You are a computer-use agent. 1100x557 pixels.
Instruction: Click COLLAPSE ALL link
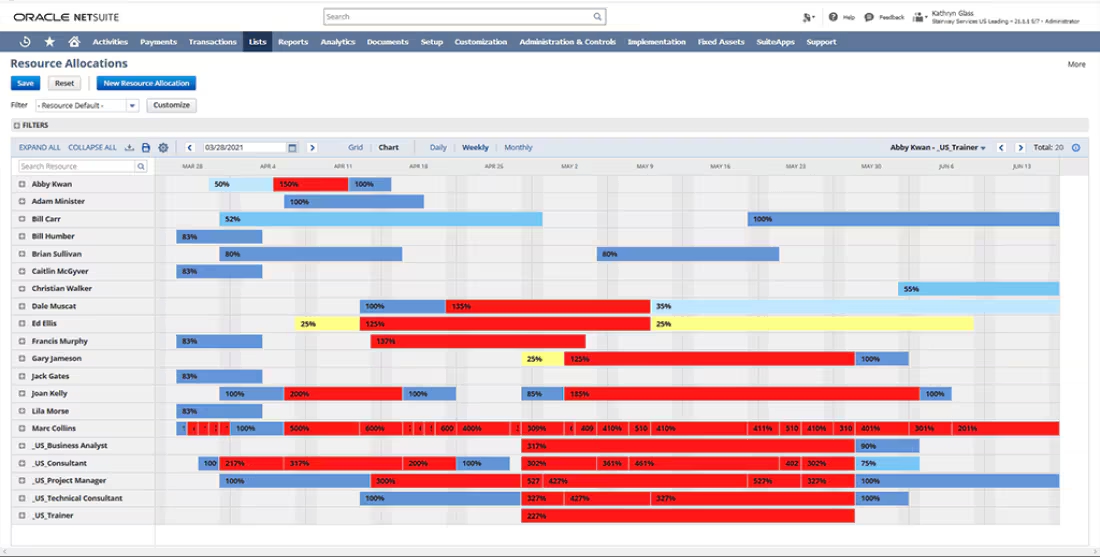pos(92,147)
